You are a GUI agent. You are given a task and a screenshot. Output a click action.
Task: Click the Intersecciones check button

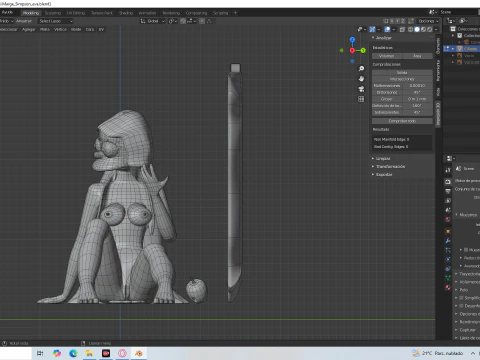[x=402, y=79]
